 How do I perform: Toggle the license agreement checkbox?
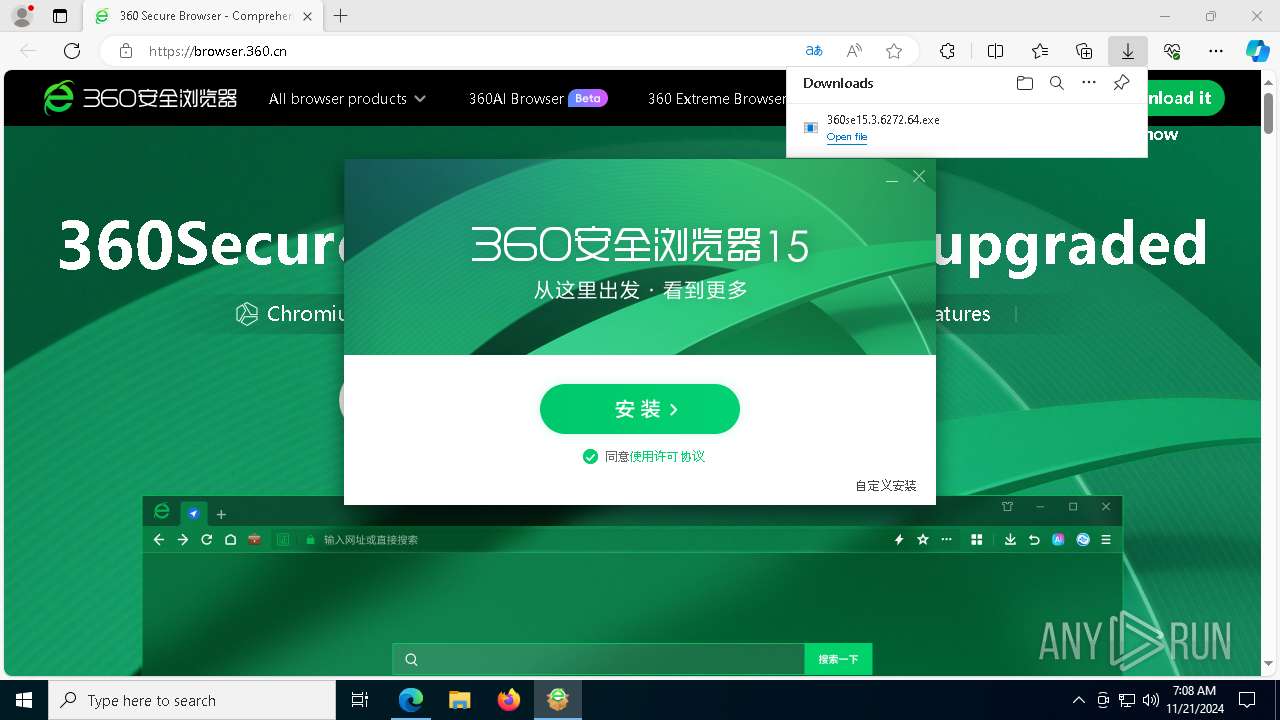[x=590, y=456]
